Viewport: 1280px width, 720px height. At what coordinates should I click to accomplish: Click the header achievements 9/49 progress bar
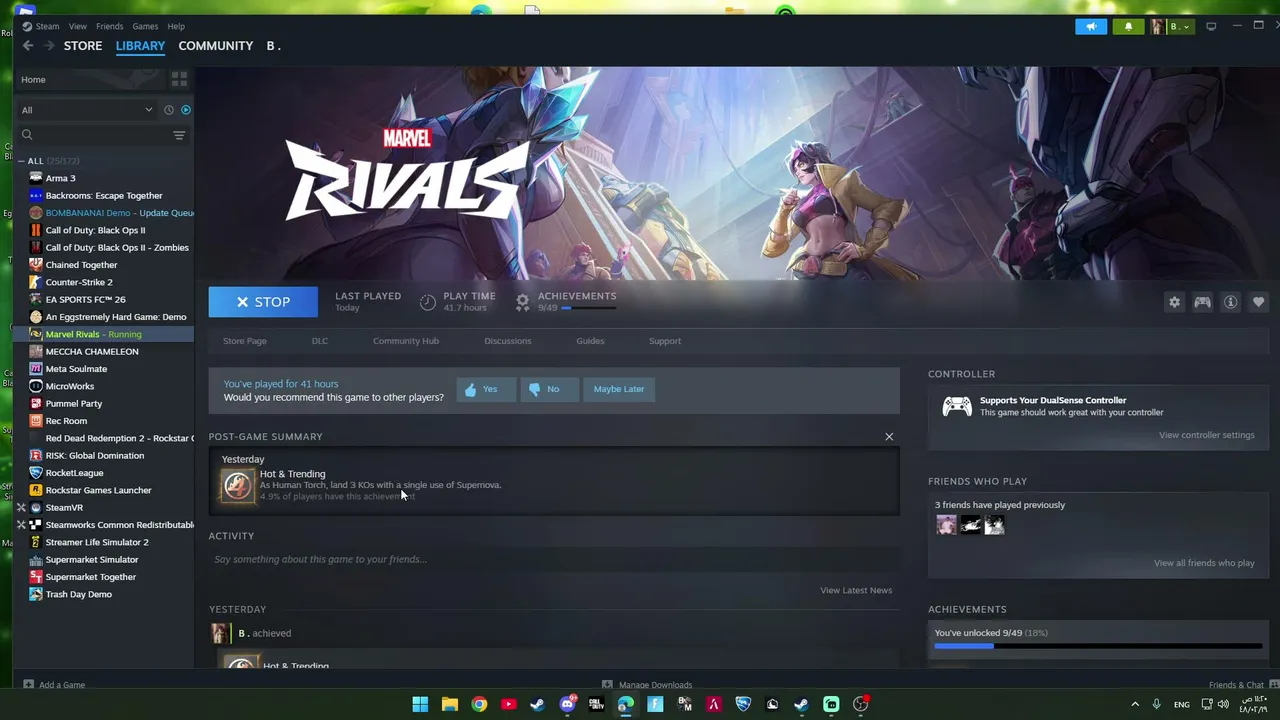(x=589, y=308)
